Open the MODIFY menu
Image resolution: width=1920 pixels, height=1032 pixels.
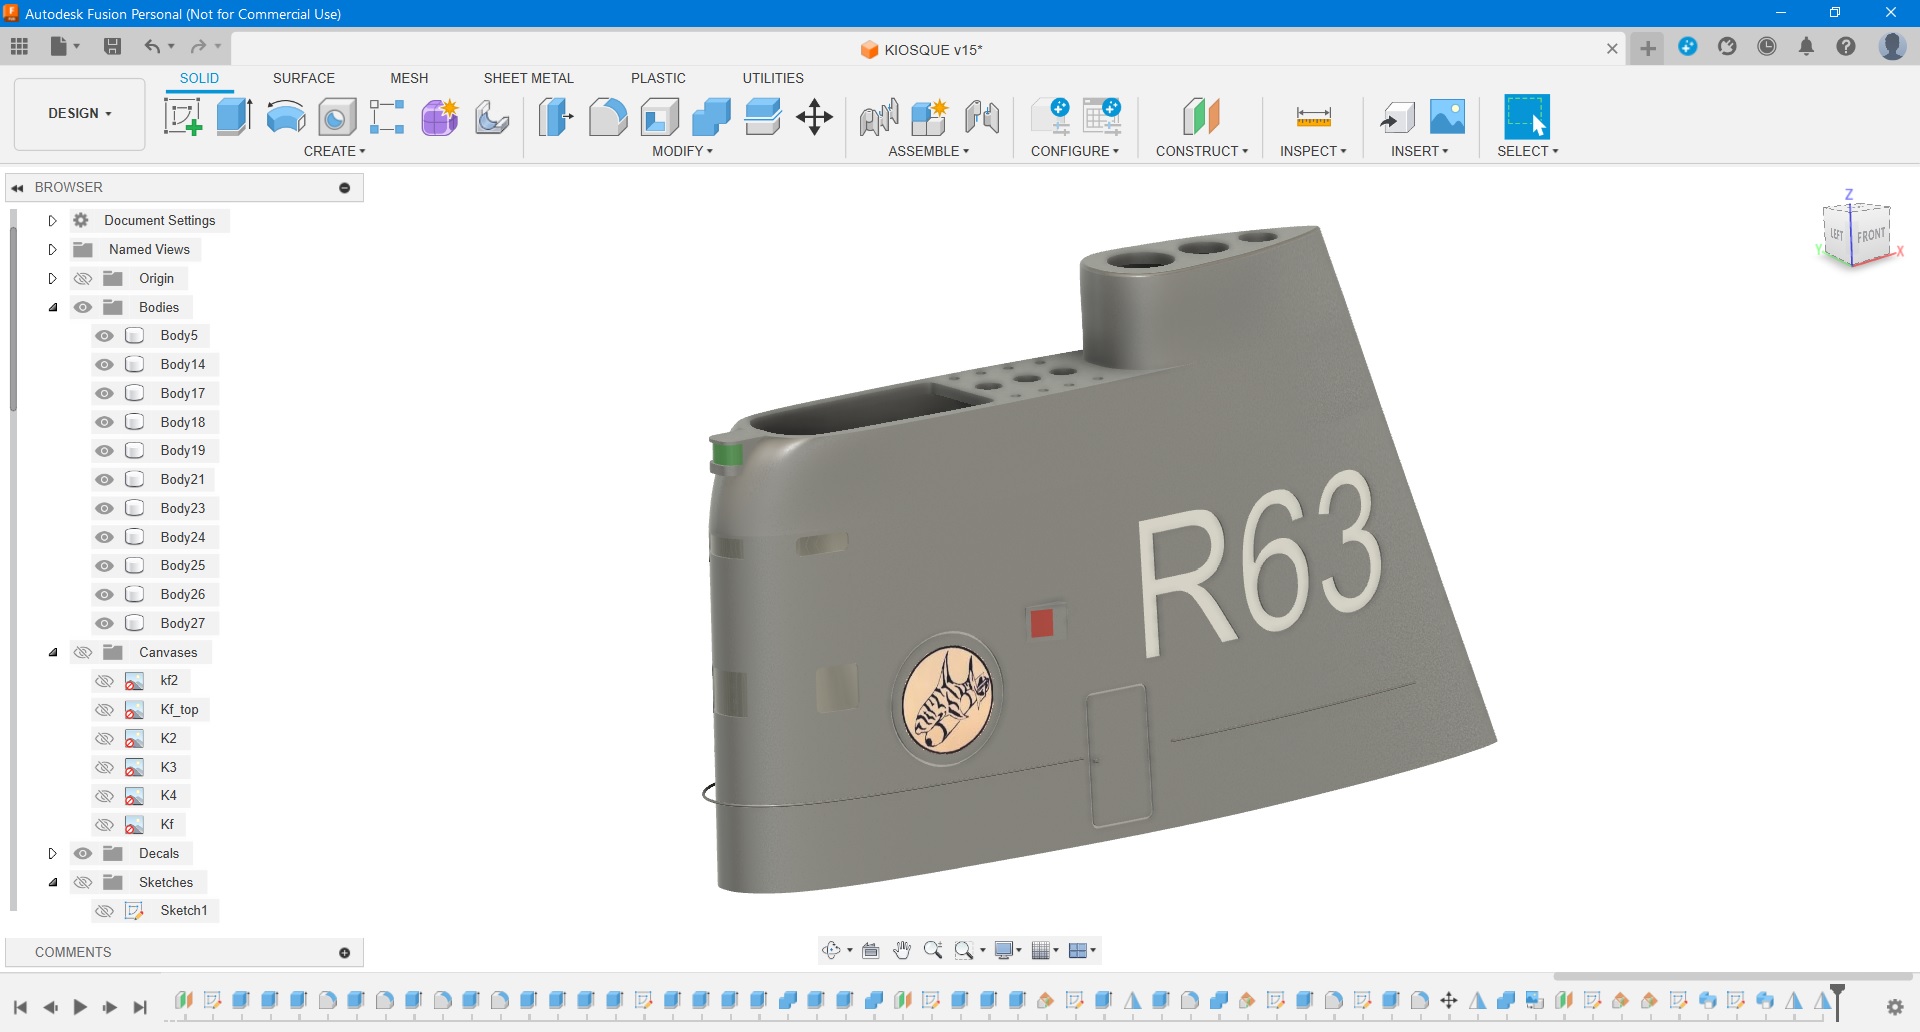point(682,151)
